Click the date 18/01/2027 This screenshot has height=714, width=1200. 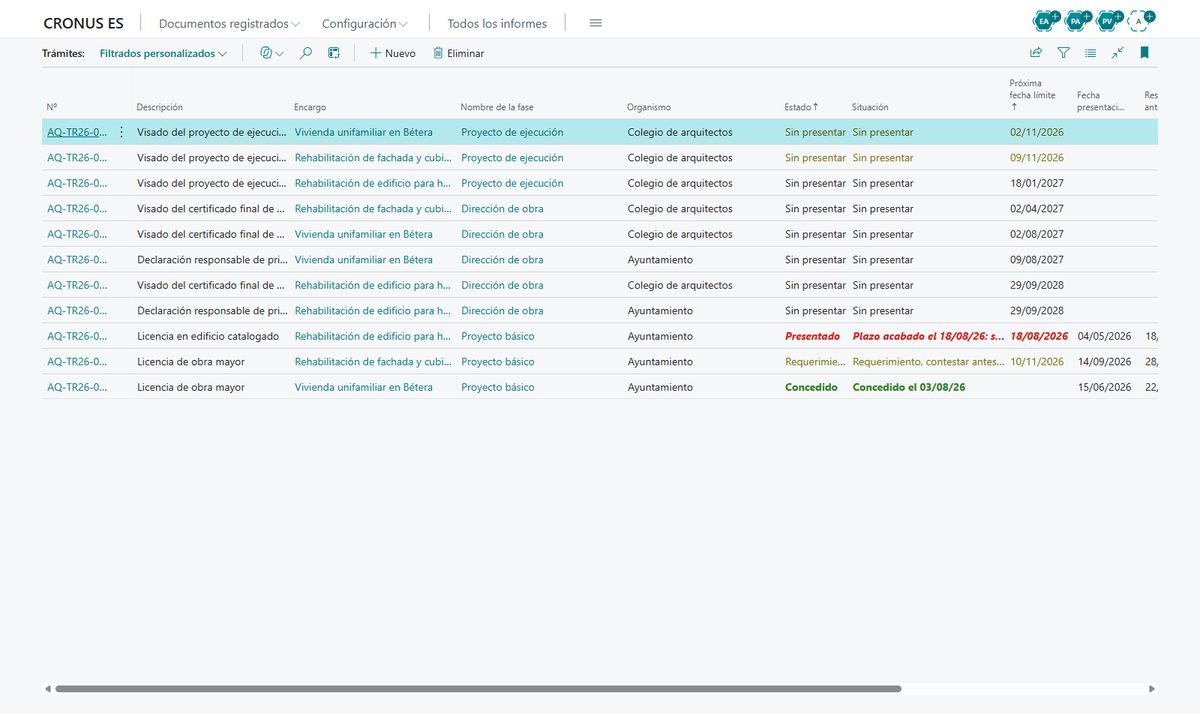(x=1037, y=183)
